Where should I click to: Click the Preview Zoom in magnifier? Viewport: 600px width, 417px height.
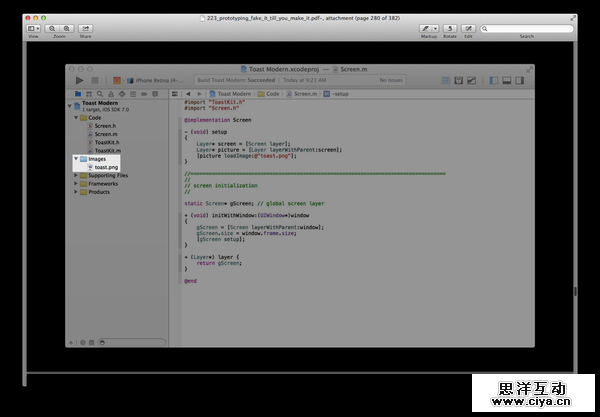click(x=64, y=28)
